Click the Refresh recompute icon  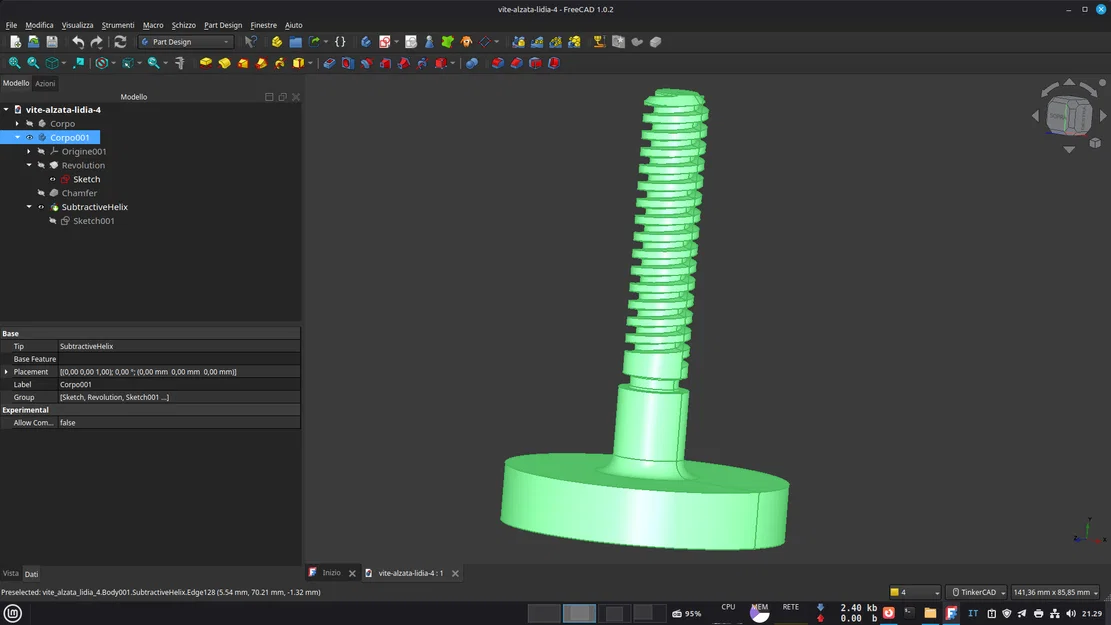(120, 42)
